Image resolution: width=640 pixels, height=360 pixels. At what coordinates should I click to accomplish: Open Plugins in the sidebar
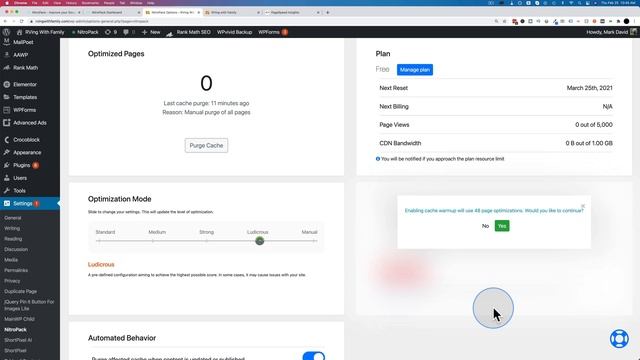[x=22, y=165]
